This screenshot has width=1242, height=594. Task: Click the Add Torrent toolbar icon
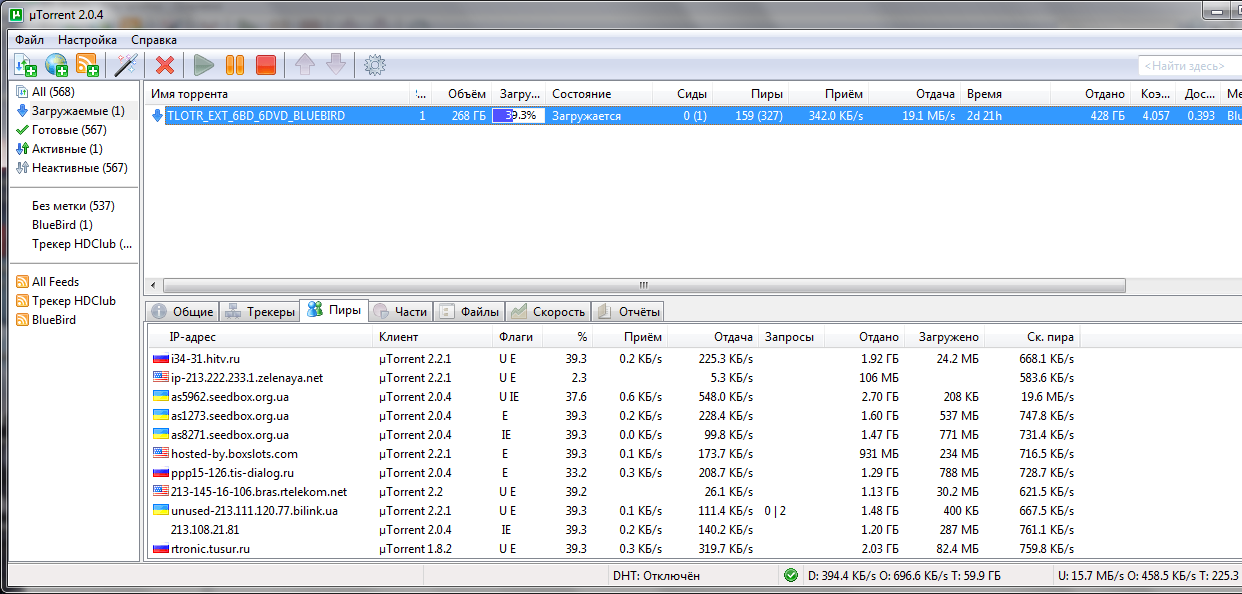[25, 65]
